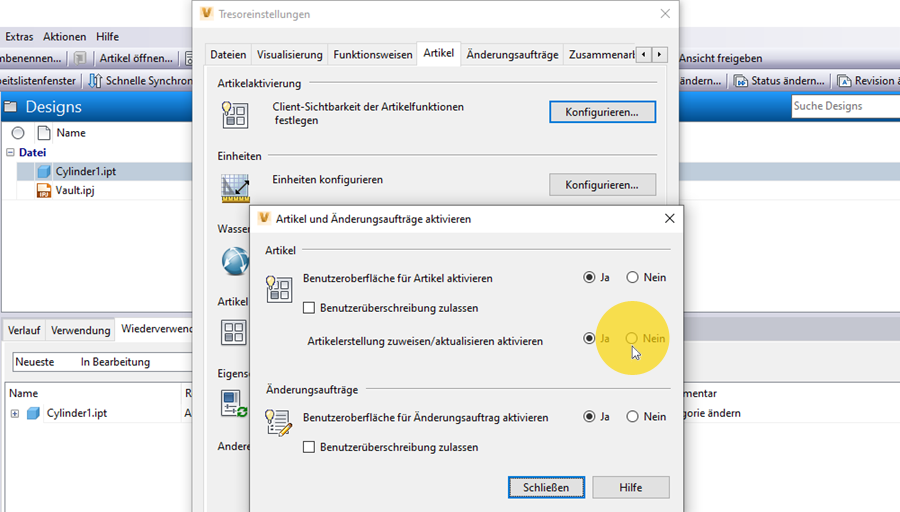This screenshot has width=900, height=512.
Task: Click Konfigurieren for Einheiten
Action: pyautogui.click(x=602, y=185)
